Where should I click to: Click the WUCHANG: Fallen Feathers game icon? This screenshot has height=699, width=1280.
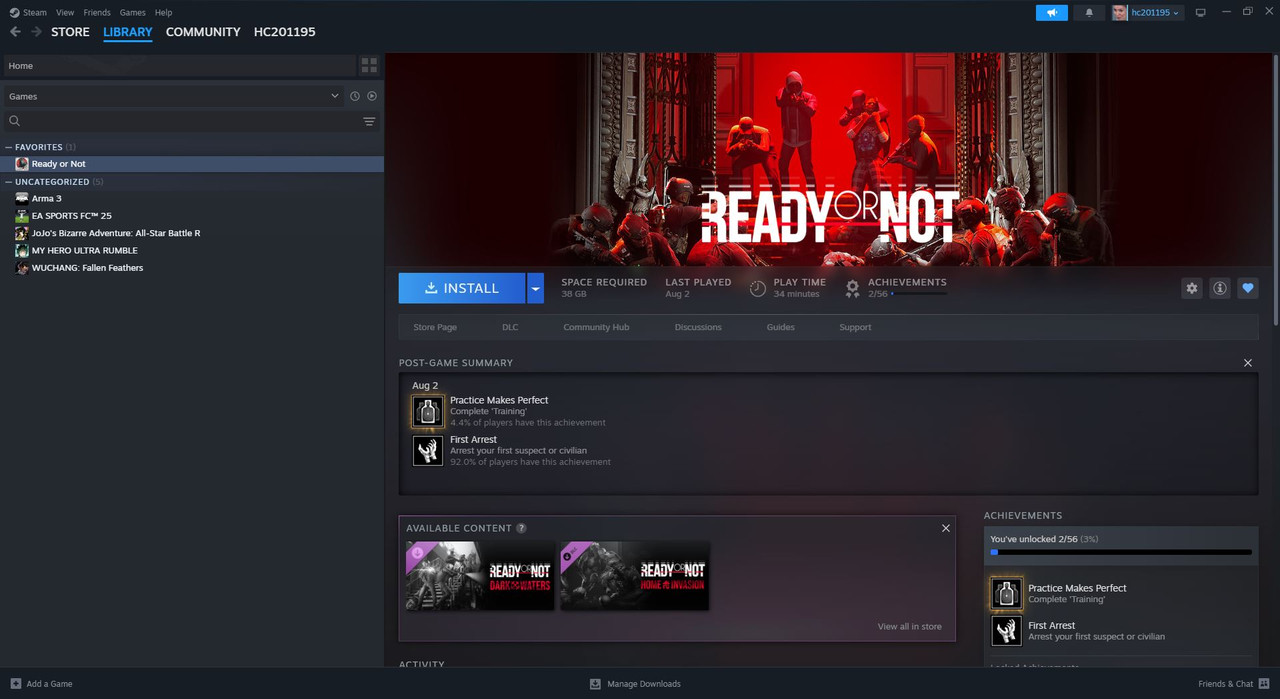22,267
